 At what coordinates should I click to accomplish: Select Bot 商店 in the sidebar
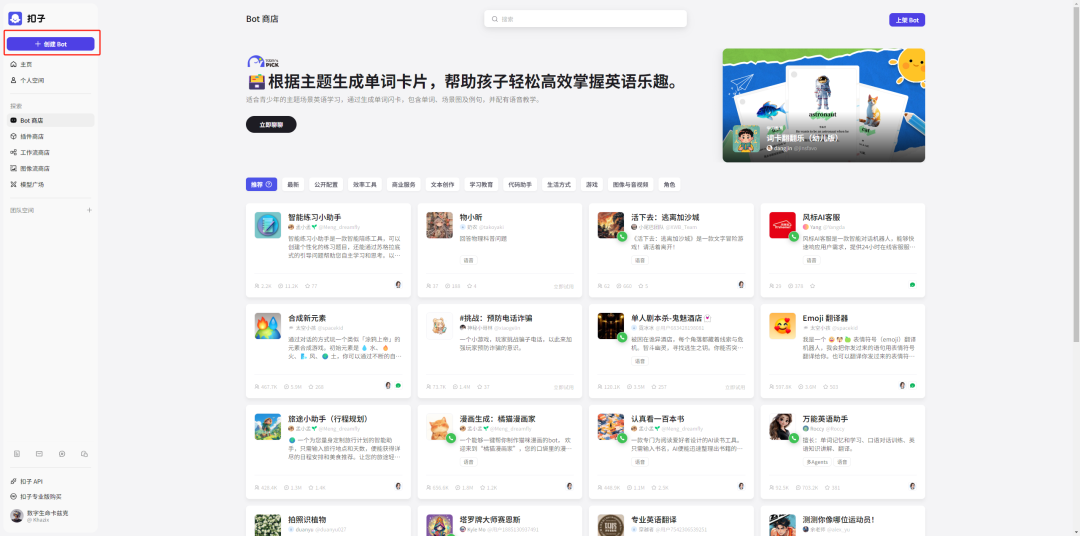point(50,120)
